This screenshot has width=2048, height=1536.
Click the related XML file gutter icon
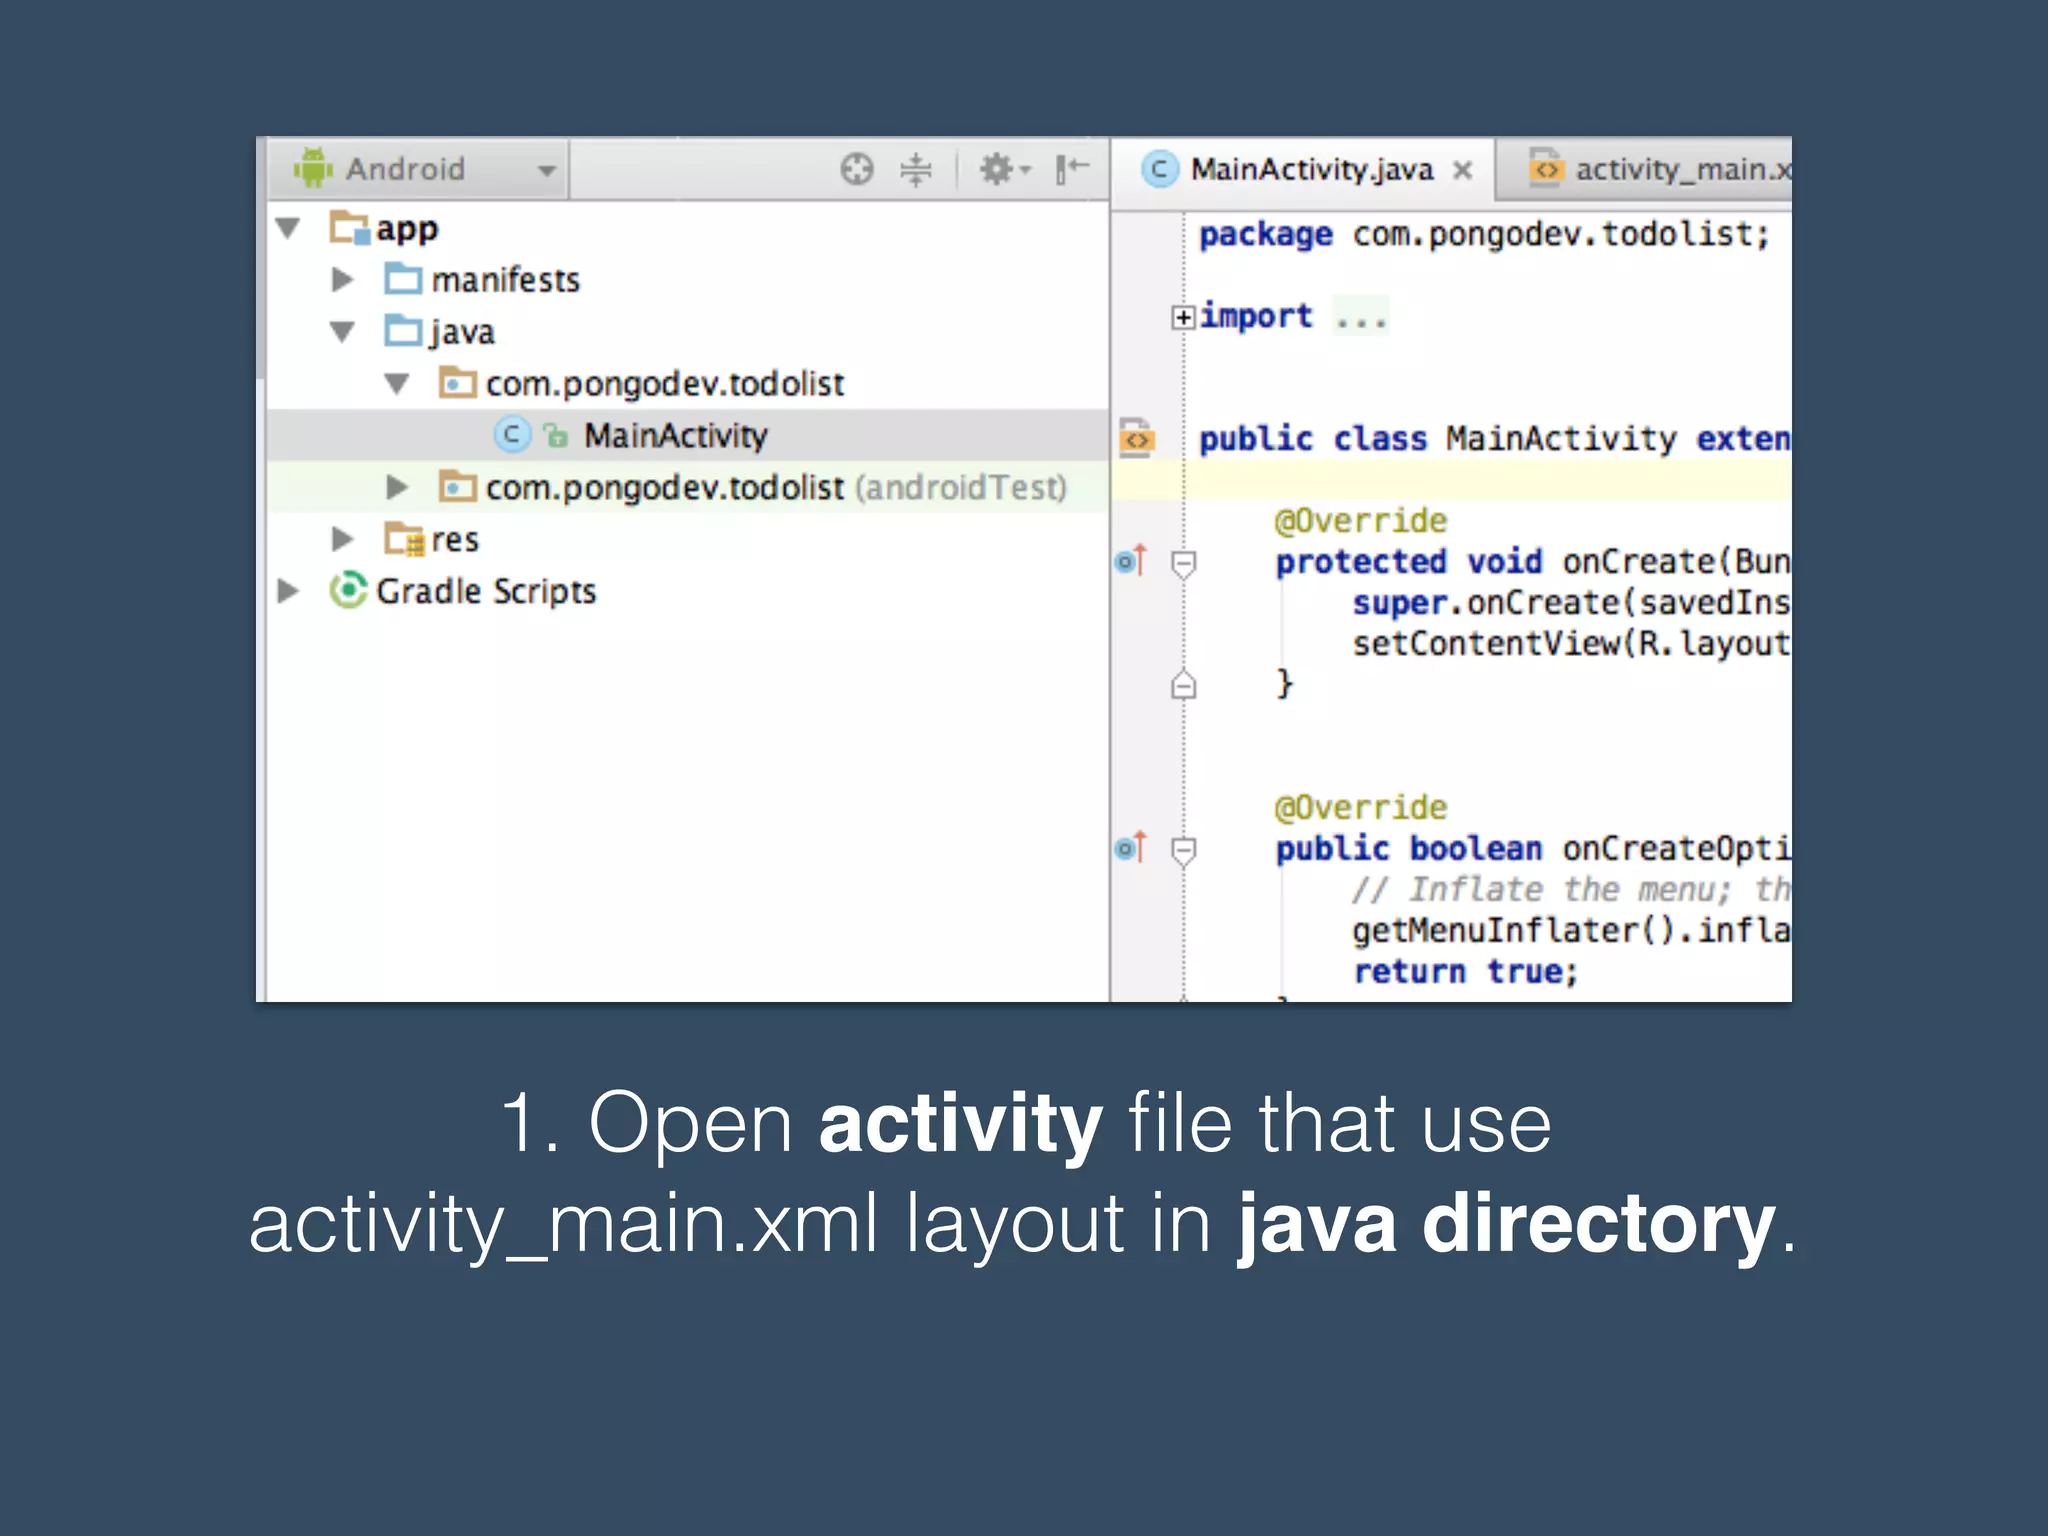click(1136, 438)
